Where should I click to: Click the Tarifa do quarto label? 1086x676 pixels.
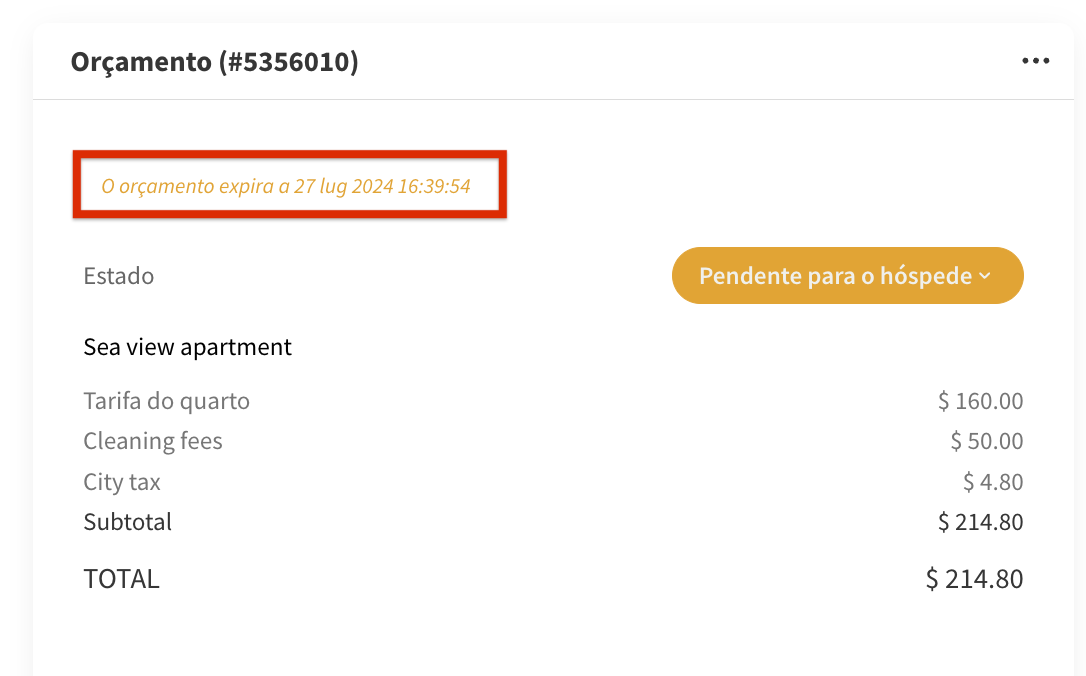coord(166,401)
